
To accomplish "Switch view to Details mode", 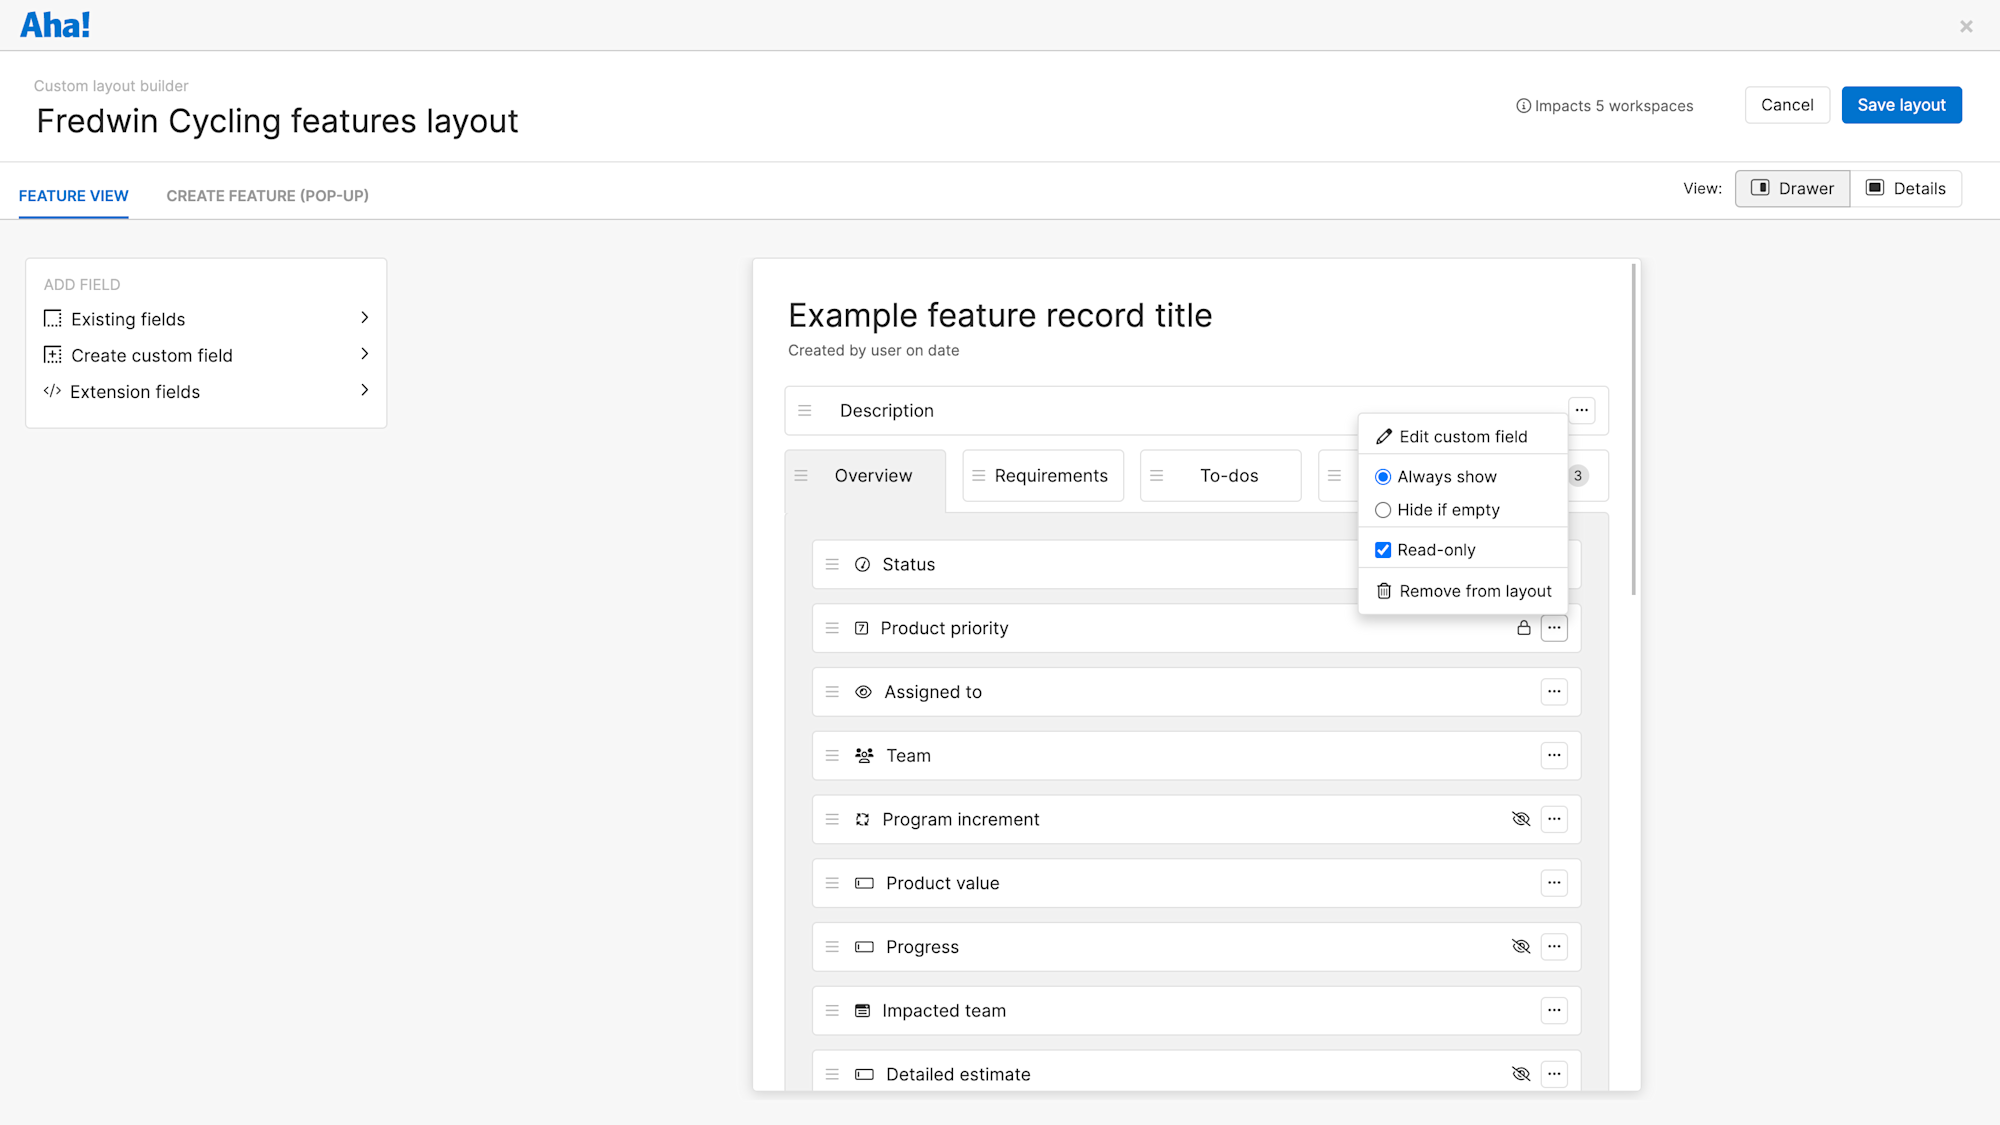I will [1906, 188].
